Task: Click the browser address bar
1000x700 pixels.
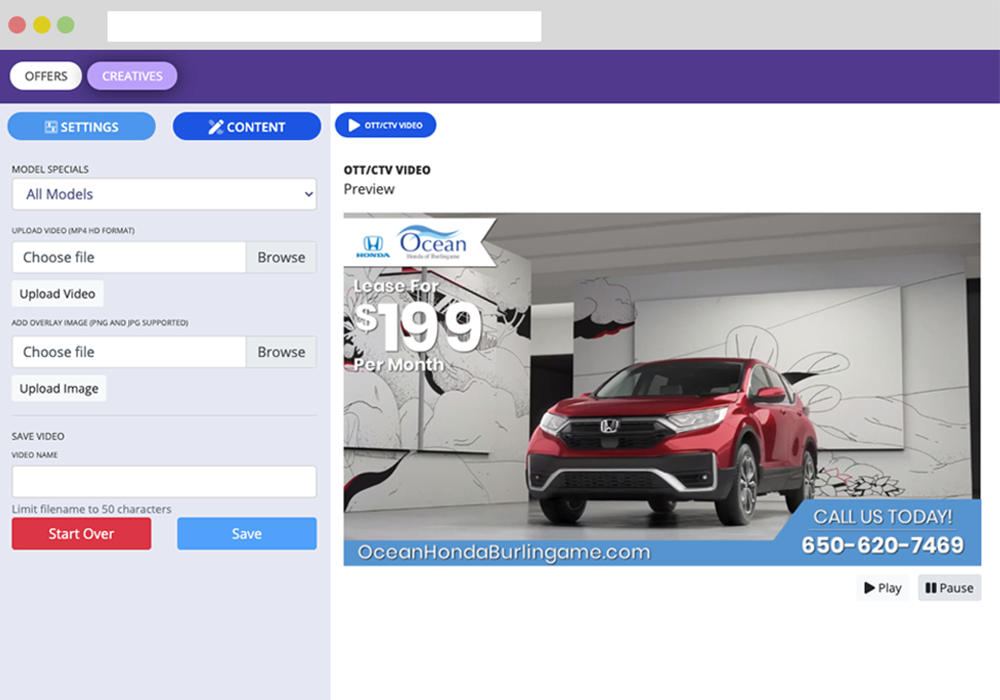Action: [324, 26]
